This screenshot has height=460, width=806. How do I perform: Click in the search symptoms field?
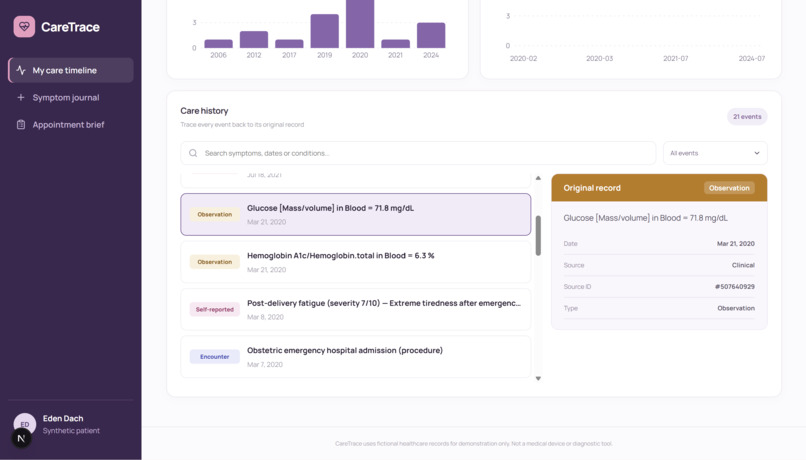pyautogui.click(x=418, y=153)
